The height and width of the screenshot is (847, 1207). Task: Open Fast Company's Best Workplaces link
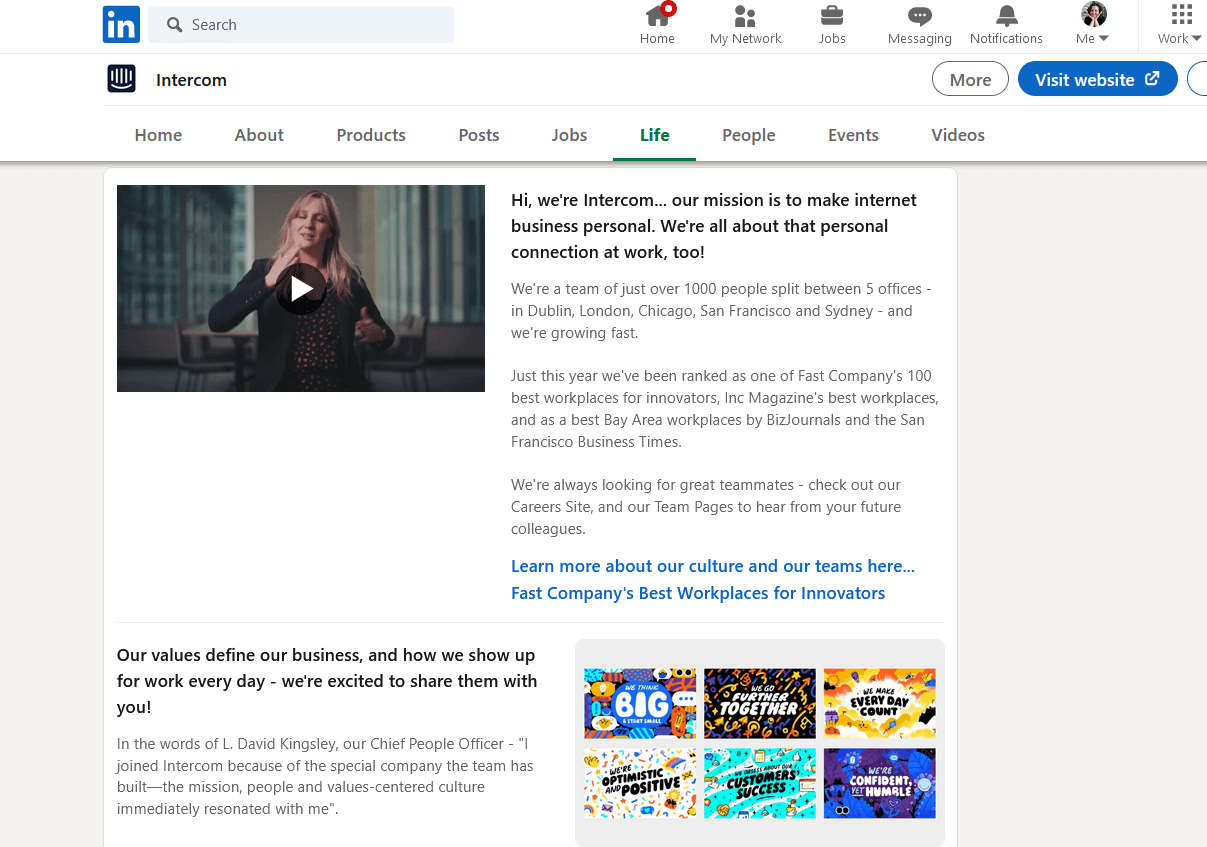pyautogui.click(x=698, y=593)
